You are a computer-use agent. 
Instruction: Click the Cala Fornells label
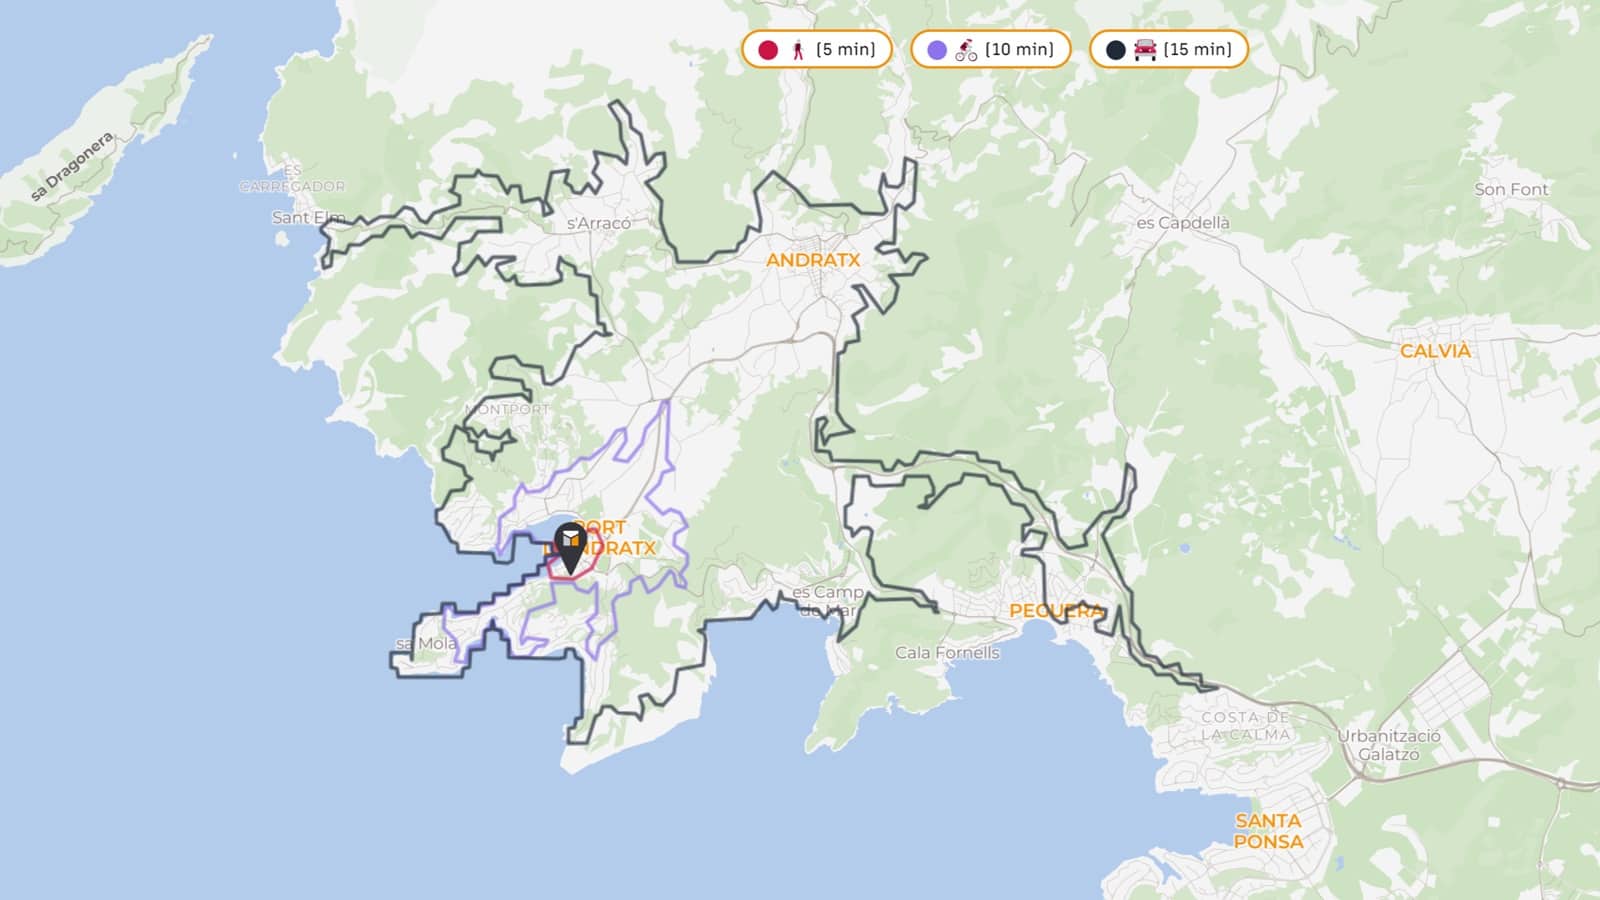947,653
